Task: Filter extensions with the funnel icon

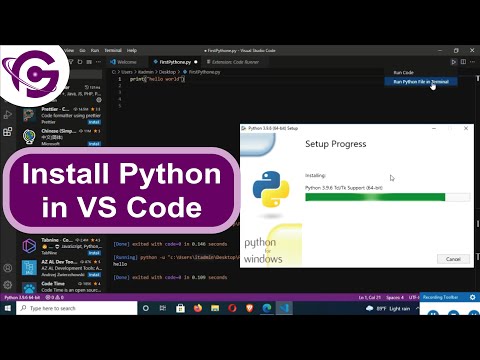Action: [x=71, y=62]
